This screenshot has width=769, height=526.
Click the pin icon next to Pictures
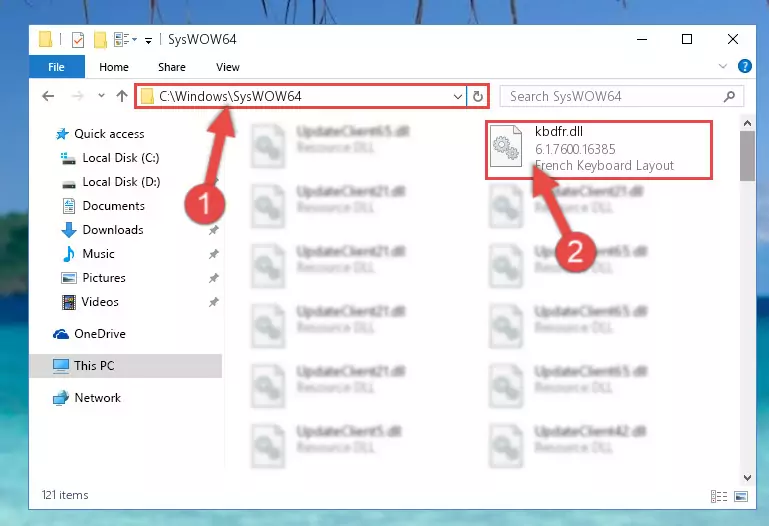[213, 278]
